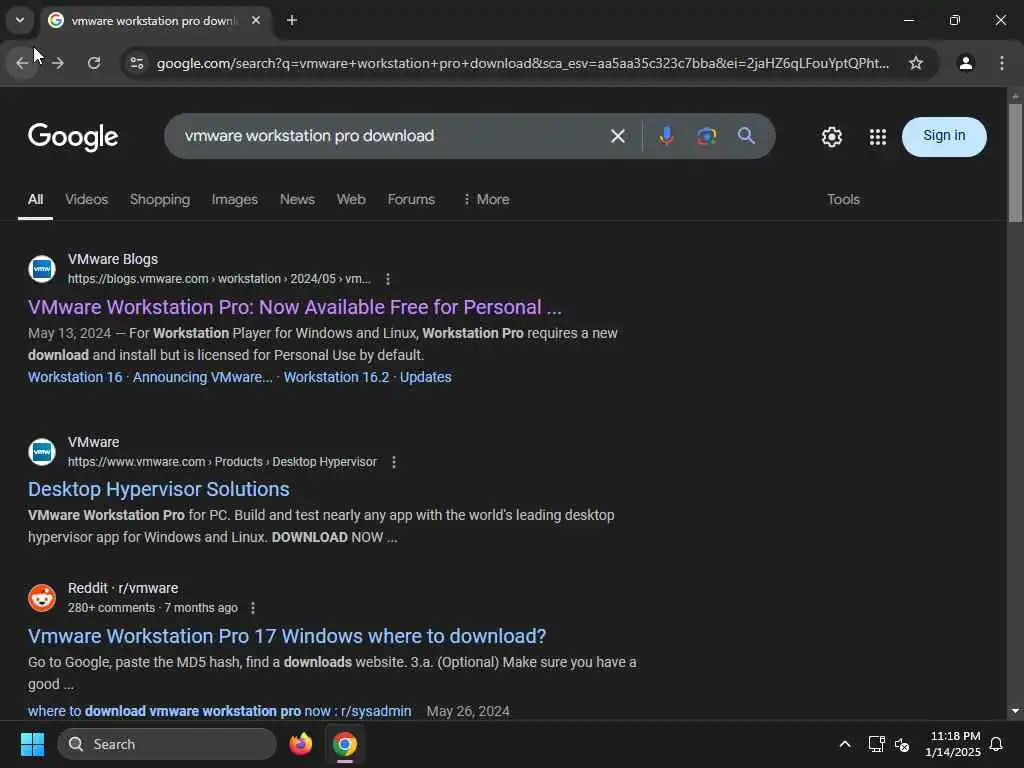The image size is (1024, 768).
Task: Reload the current page
Action: (x=94, y=63)
